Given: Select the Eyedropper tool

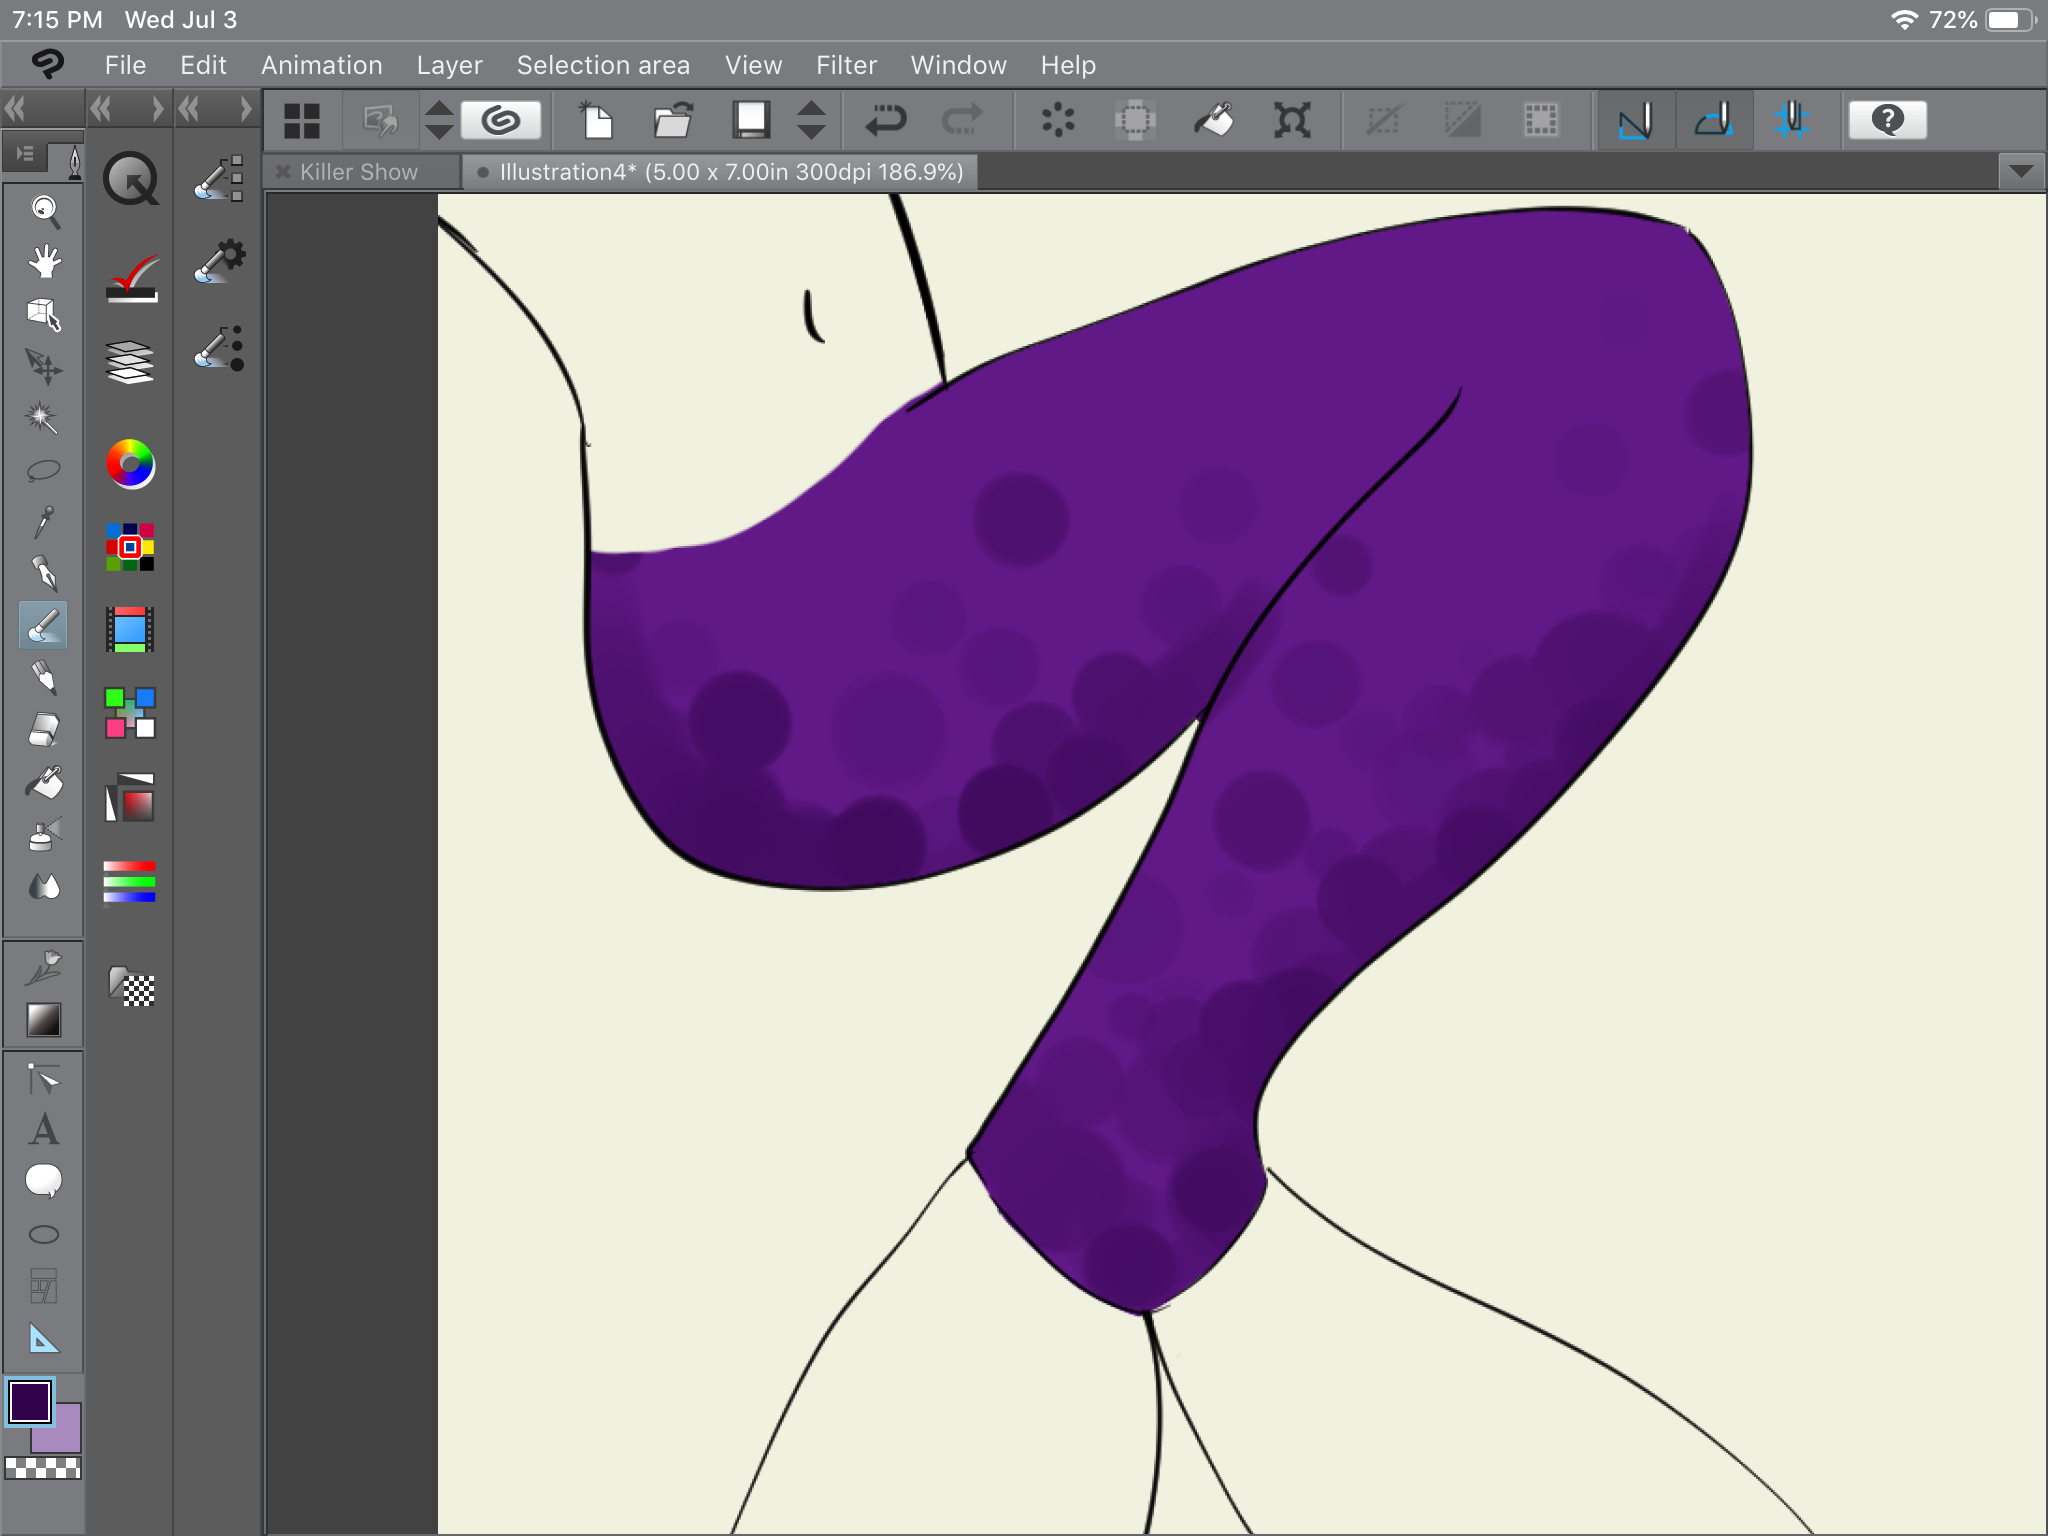Looking at the screenshot, I should [x=44, y=522].
